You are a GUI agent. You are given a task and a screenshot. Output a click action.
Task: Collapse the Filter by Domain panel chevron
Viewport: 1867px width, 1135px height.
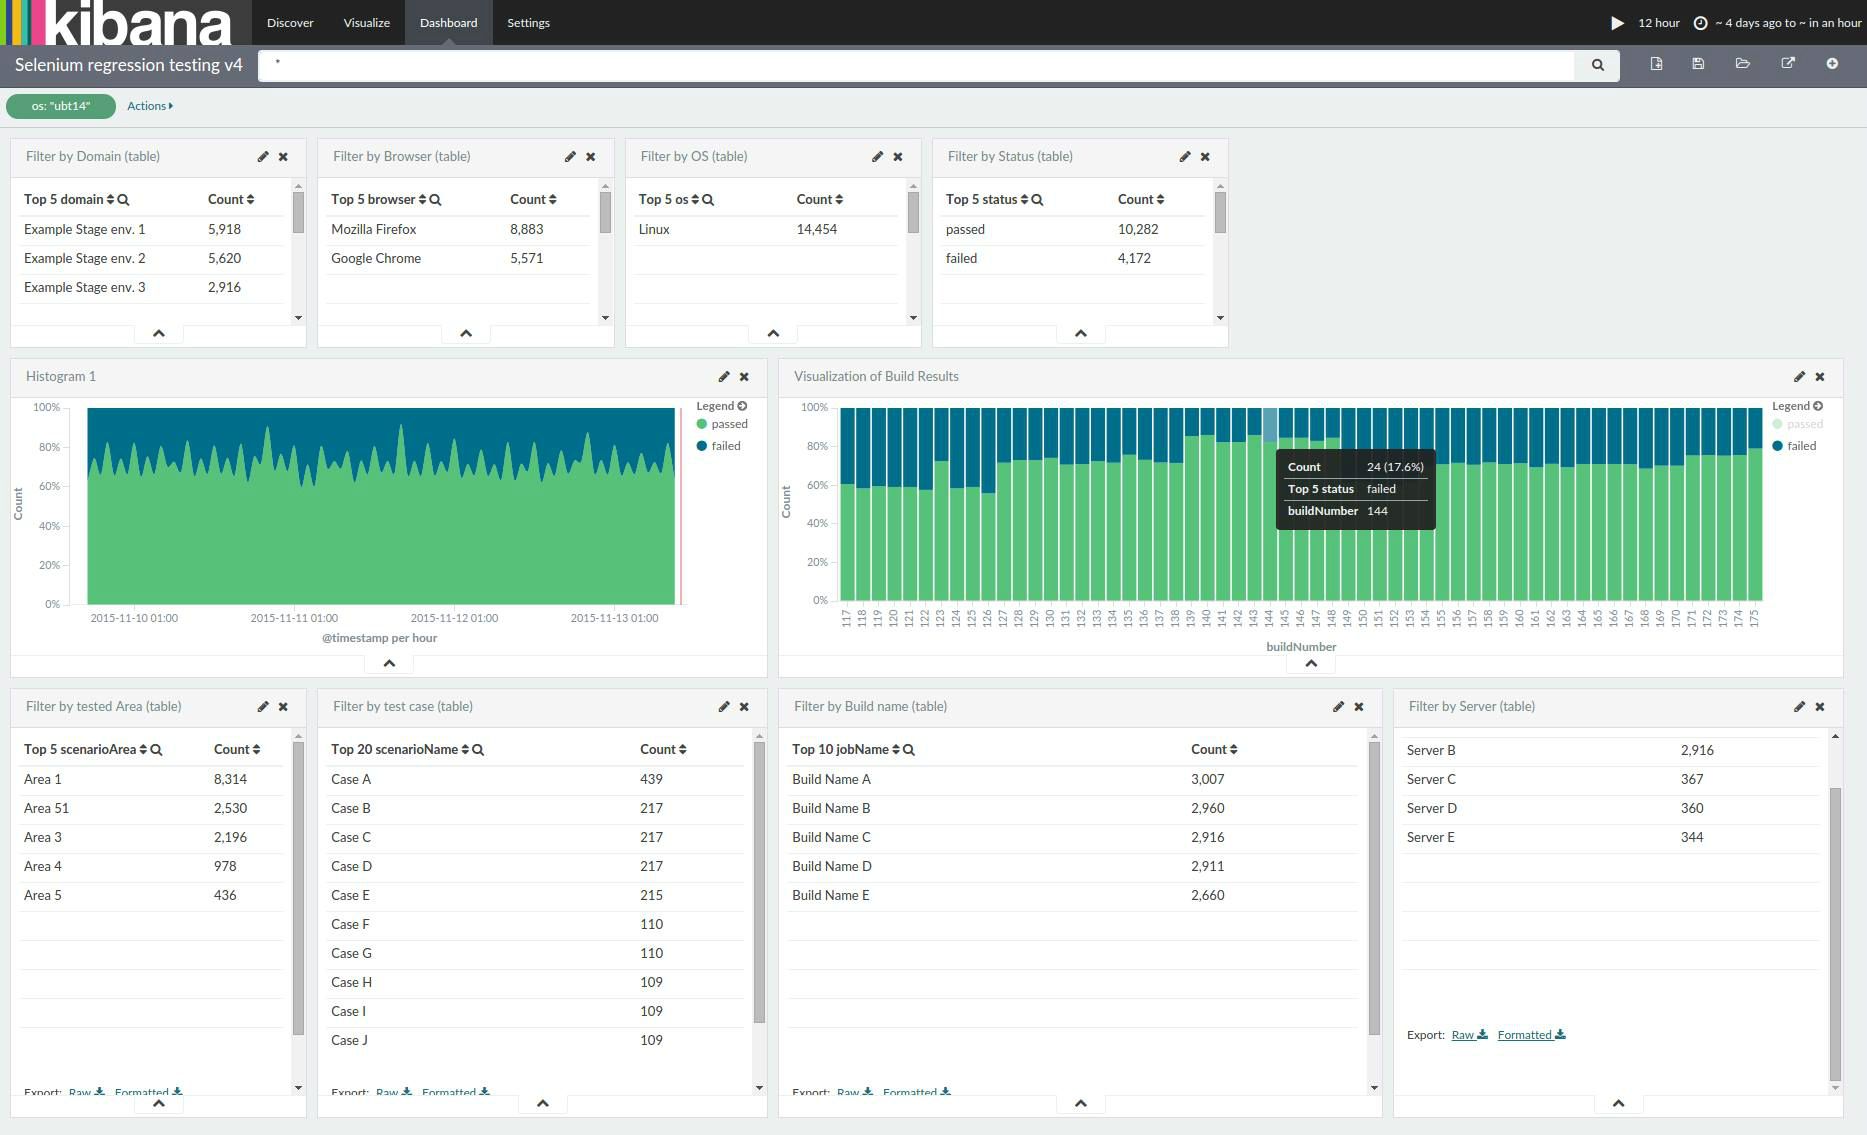pos(157,332)
